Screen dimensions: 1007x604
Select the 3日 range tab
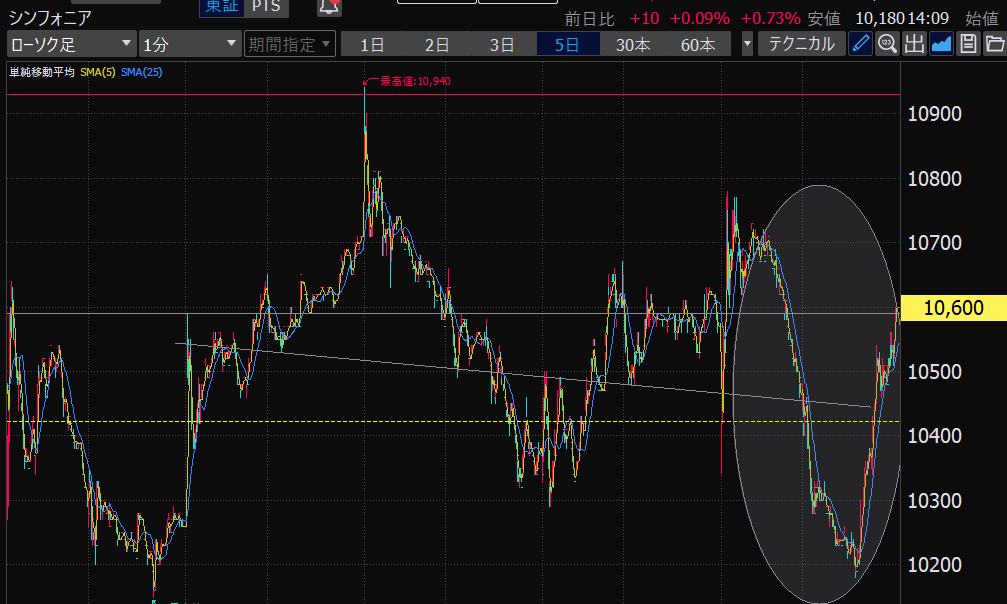(502, 44)
